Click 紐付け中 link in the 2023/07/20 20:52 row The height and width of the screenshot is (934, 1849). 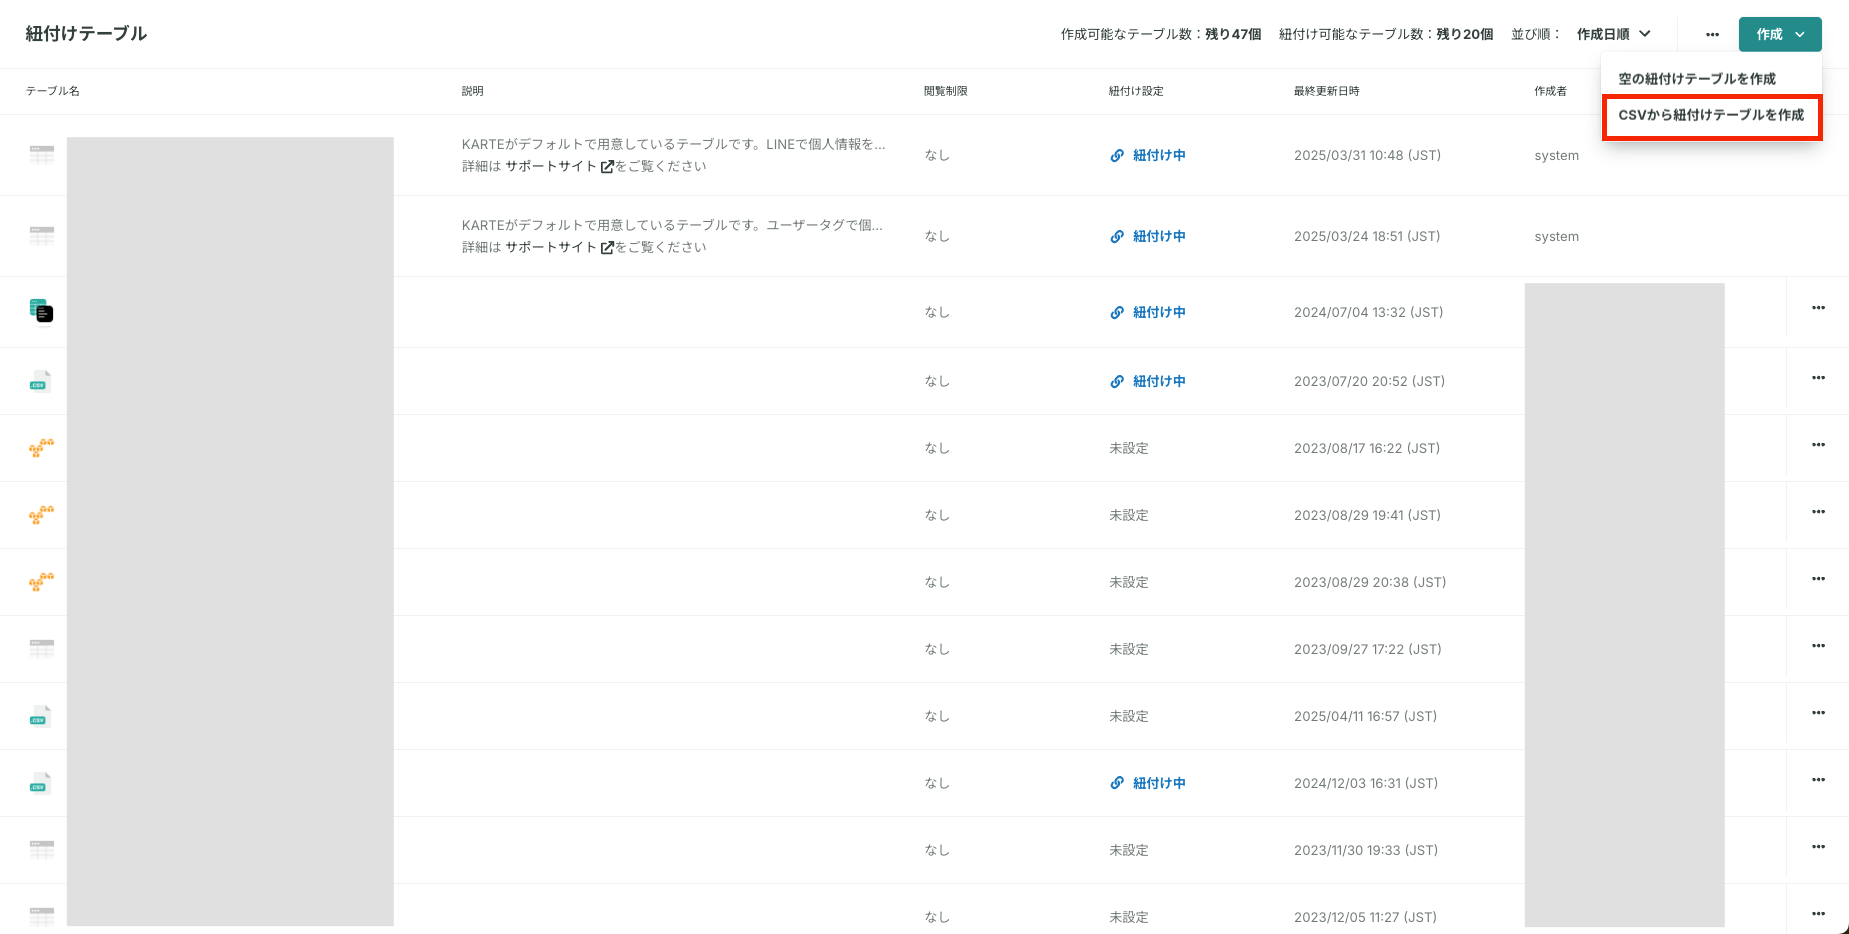(x=1159, y=381)
